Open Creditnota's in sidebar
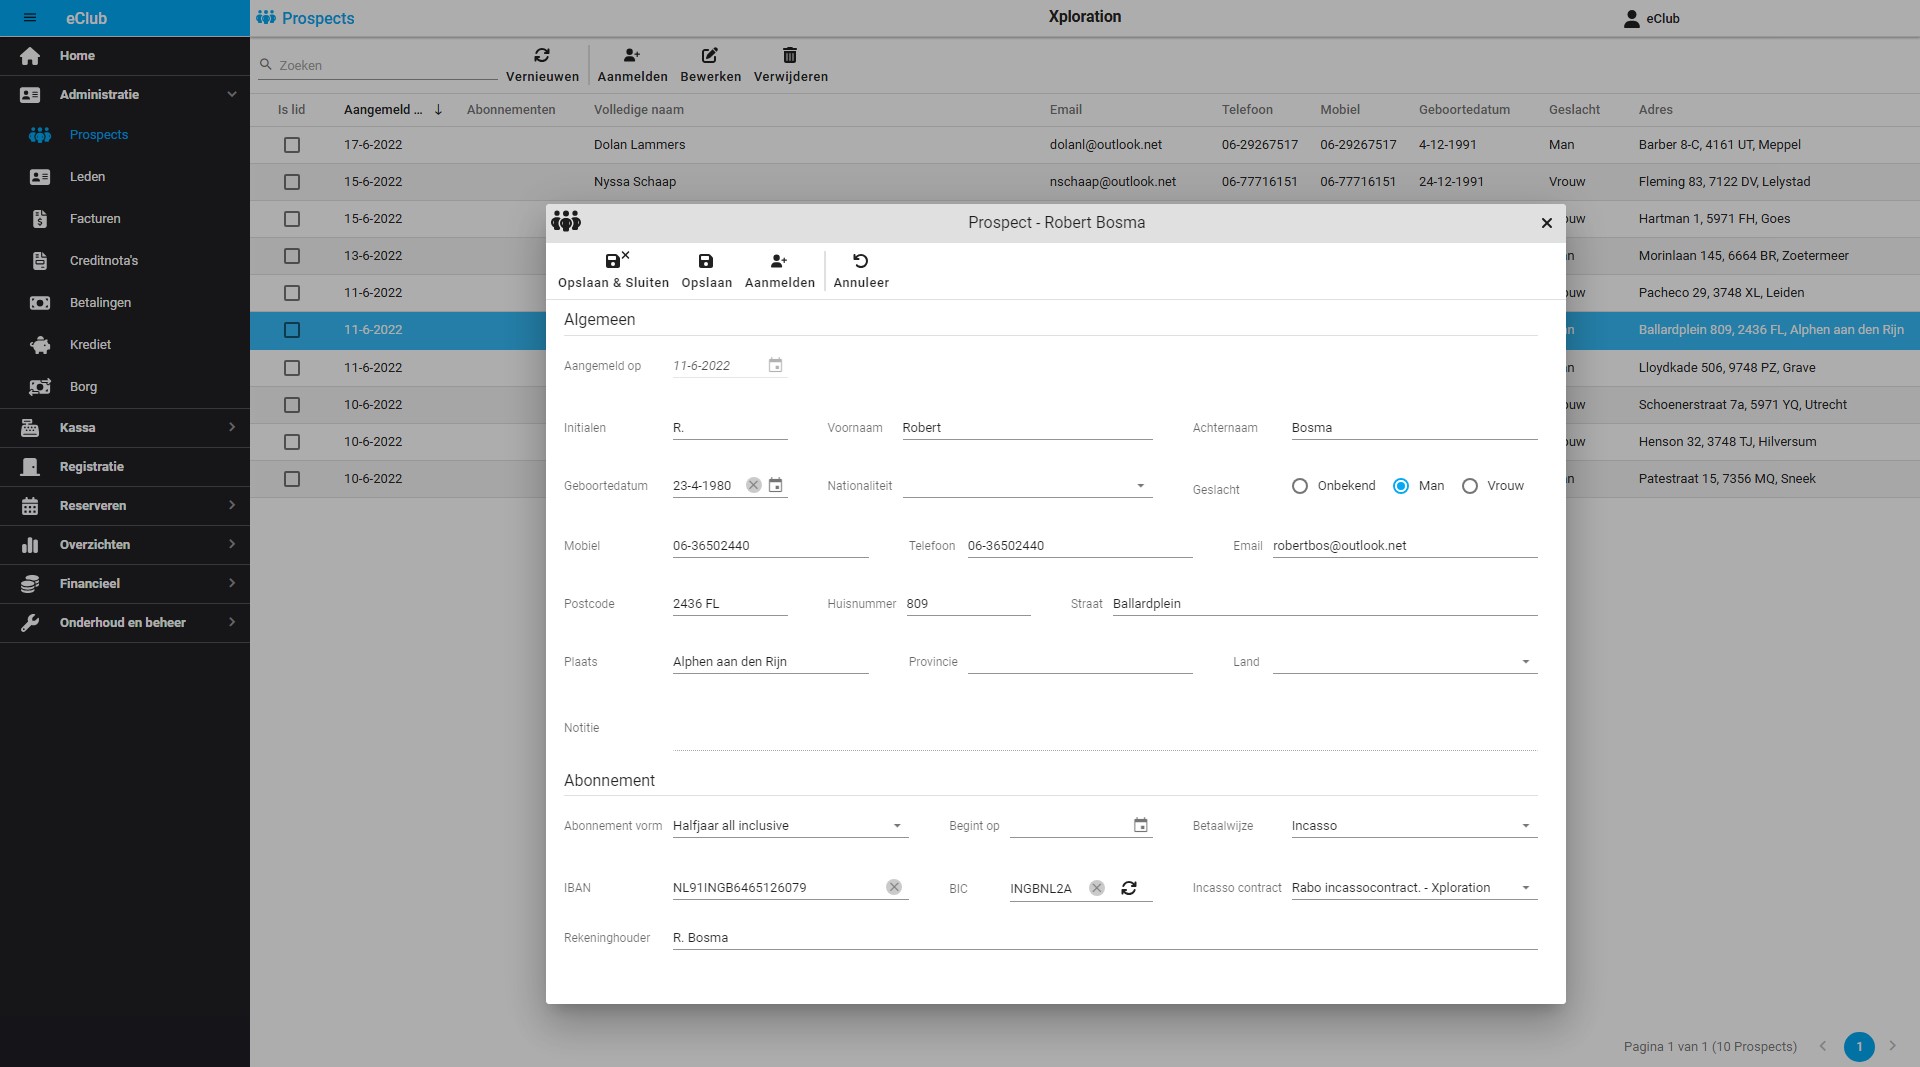 124,261
